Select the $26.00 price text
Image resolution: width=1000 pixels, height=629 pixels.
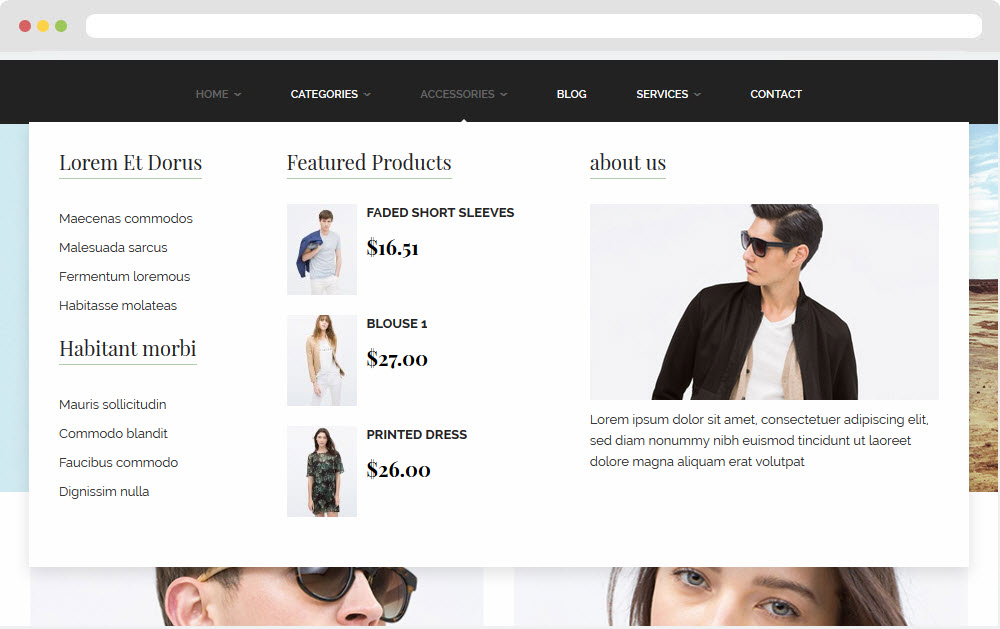coord(399,470)
